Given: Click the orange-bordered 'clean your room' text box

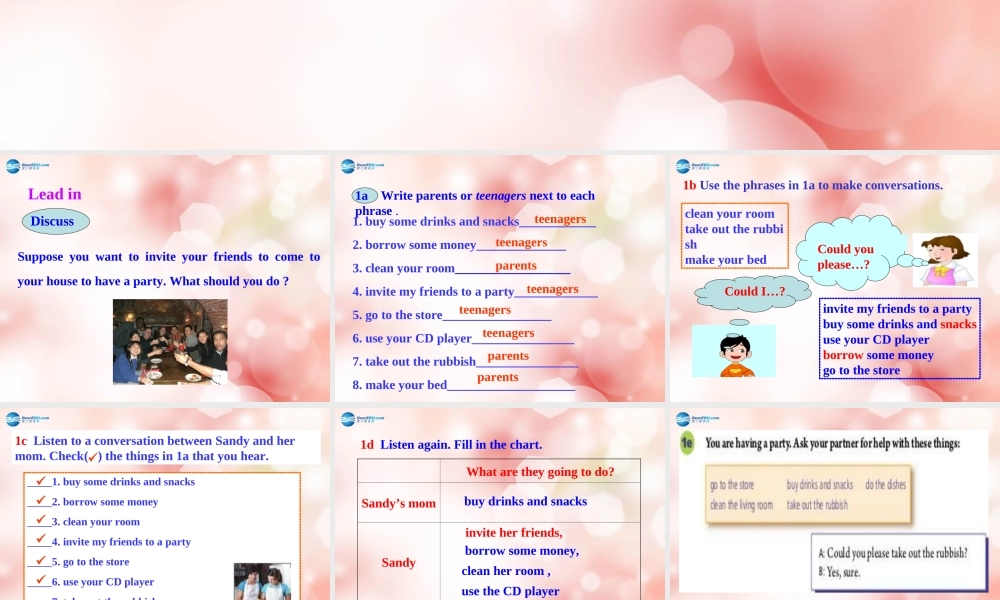Looking at the screenshot, I should coord(735,236).
